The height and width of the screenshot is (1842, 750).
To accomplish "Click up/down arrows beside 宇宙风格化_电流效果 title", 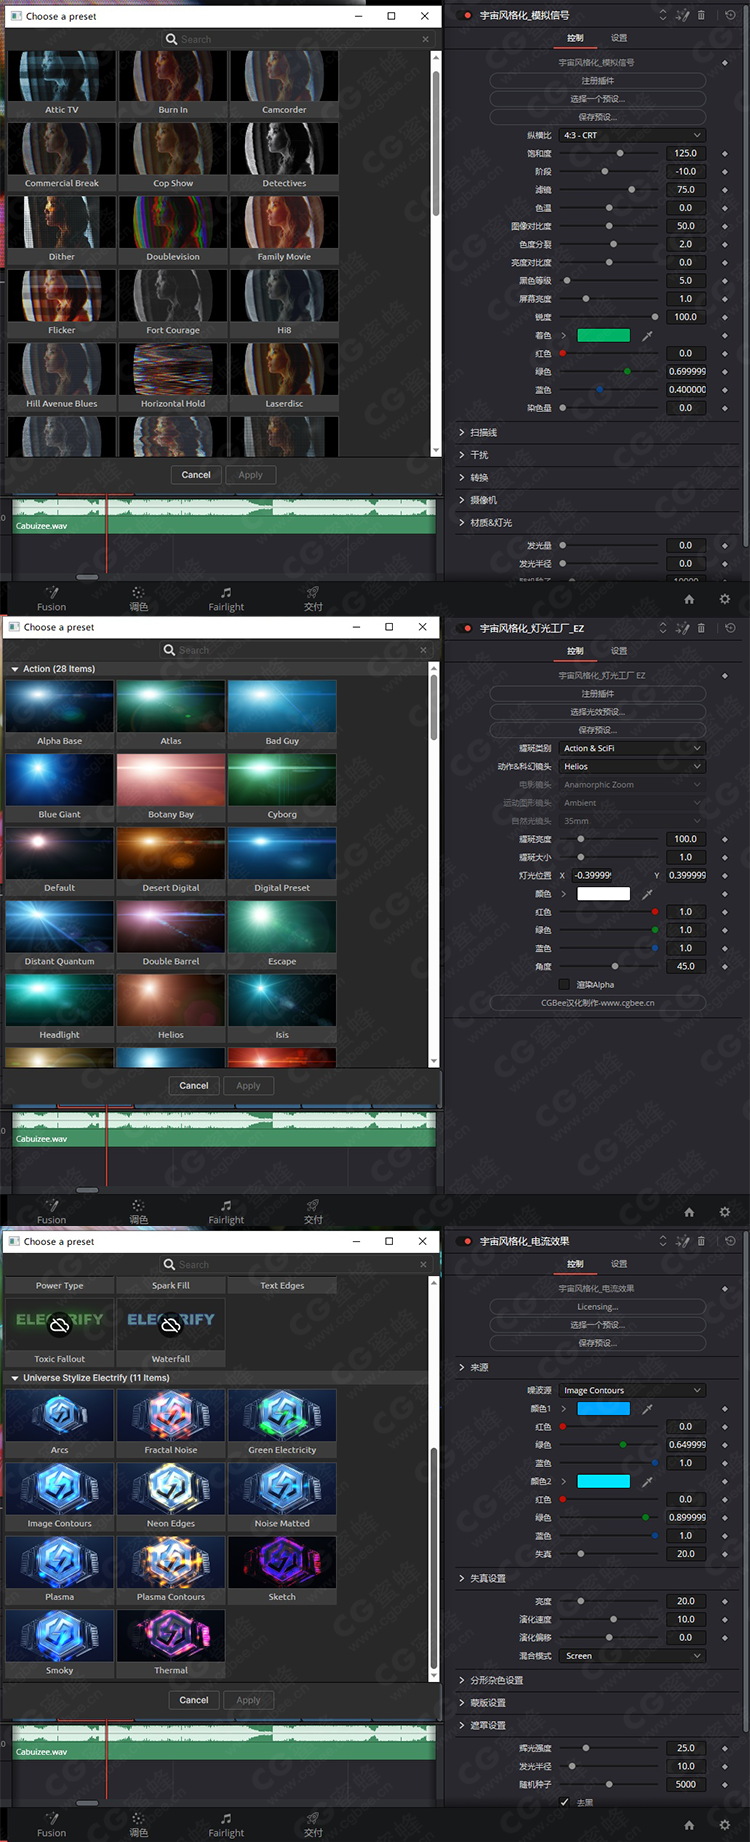I will (x=662, y=1241).
